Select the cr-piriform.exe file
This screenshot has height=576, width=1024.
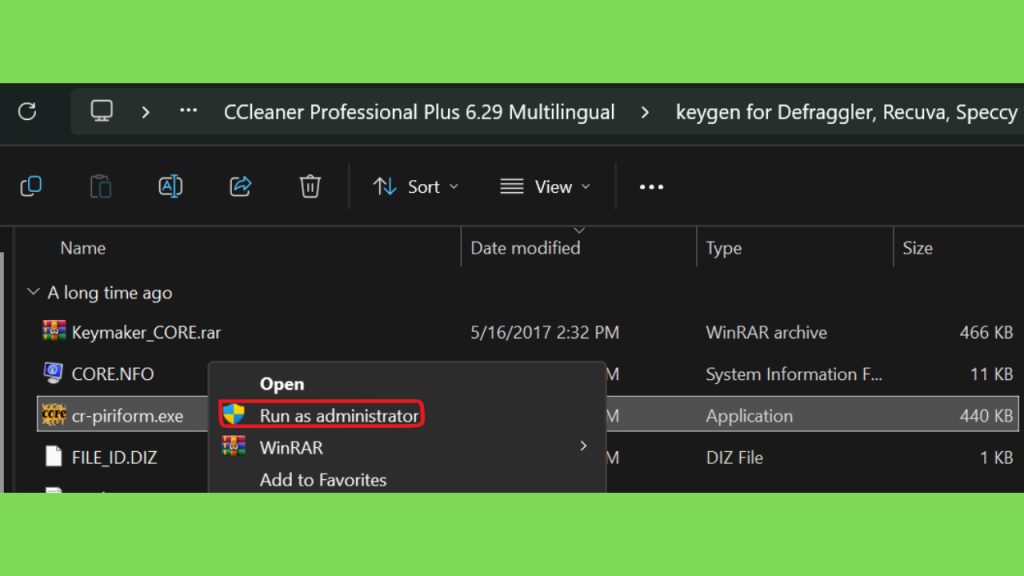[x=127, y=416]
